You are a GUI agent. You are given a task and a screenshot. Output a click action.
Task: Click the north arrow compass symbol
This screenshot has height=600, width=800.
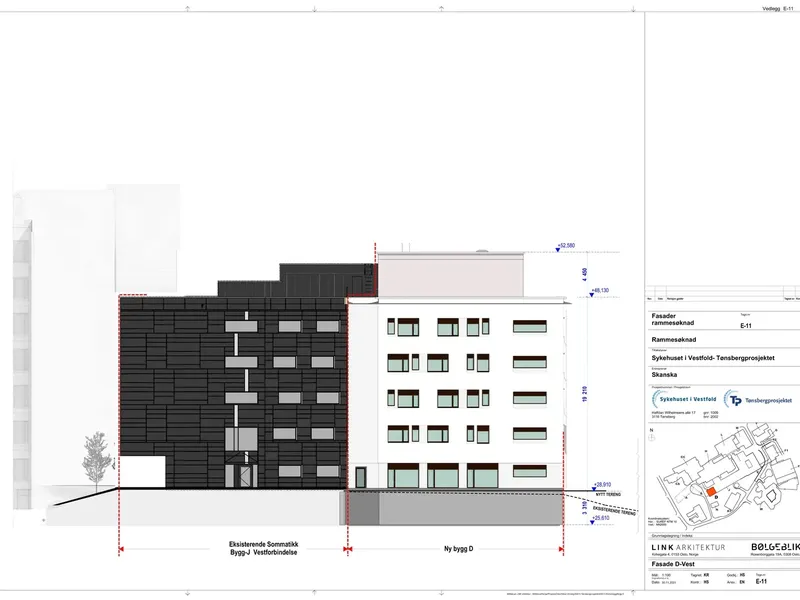652,435
